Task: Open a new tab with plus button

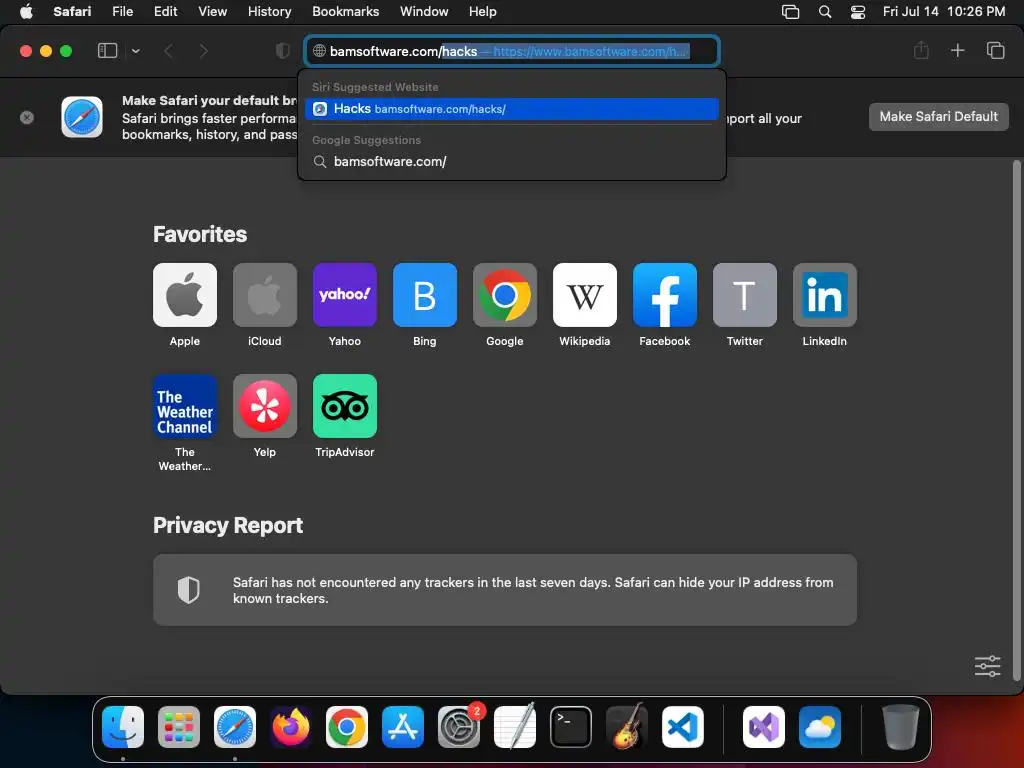Action: click(957, 51)
